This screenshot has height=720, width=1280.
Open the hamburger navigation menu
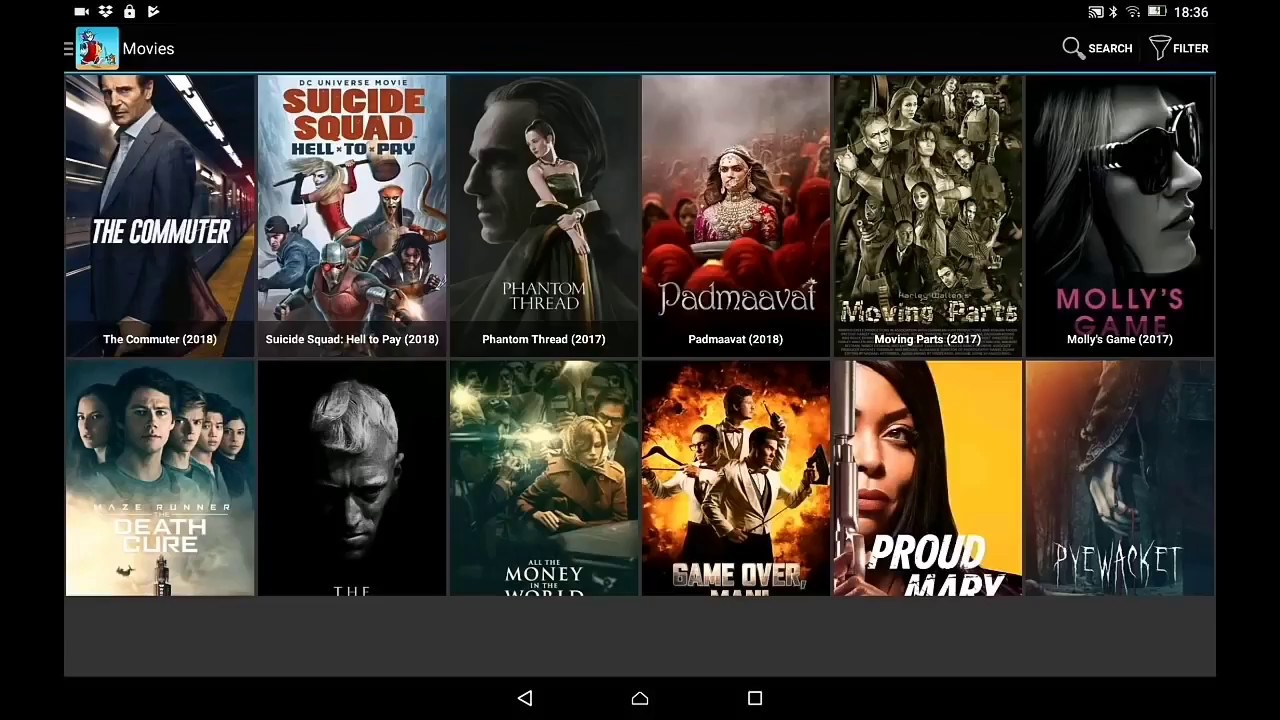[x=68, y=48]
